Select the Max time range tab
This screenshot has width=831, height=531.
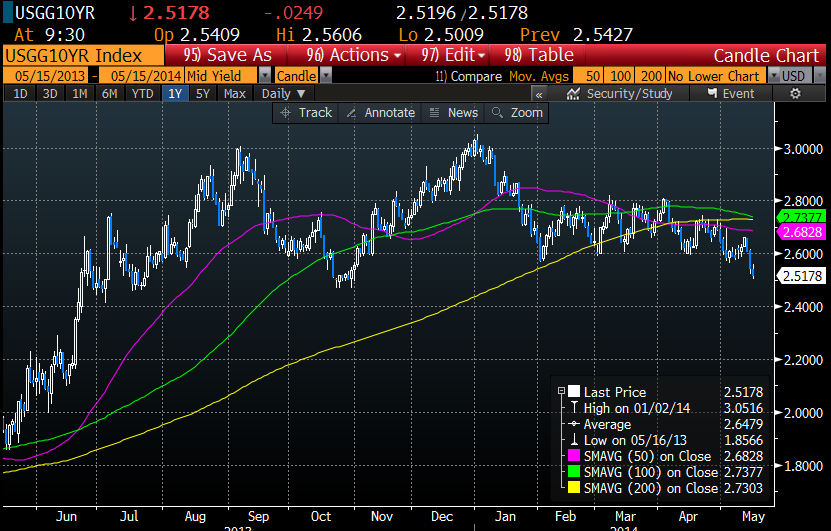point(234,94)
